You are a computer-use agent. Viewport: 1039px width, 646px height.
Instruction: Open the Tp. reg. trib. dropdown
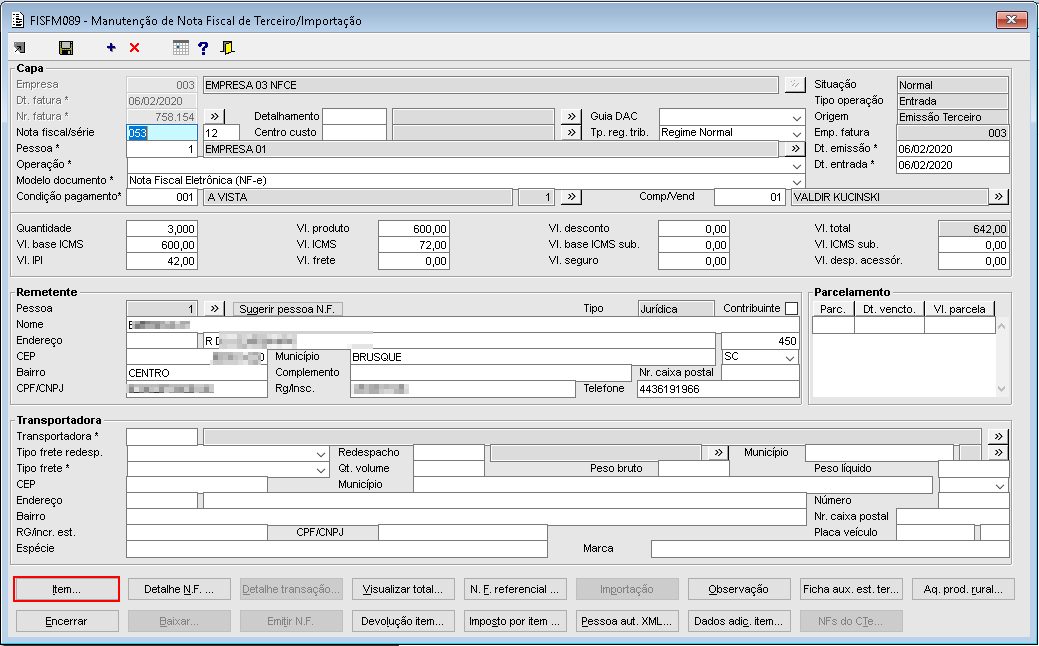coord(797,133)
